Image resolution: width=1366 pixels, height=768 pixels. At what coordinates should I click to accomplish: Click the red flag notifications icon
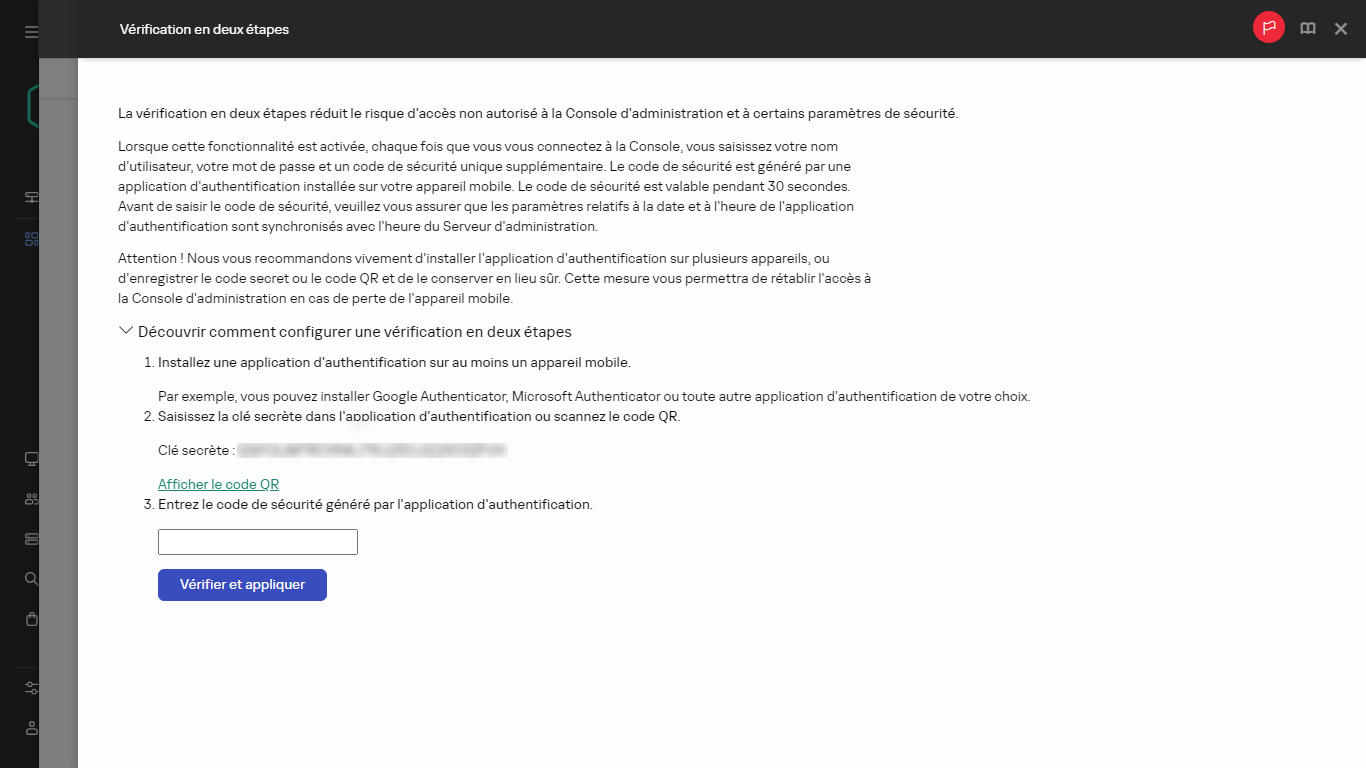click(x=1268, y=29)
